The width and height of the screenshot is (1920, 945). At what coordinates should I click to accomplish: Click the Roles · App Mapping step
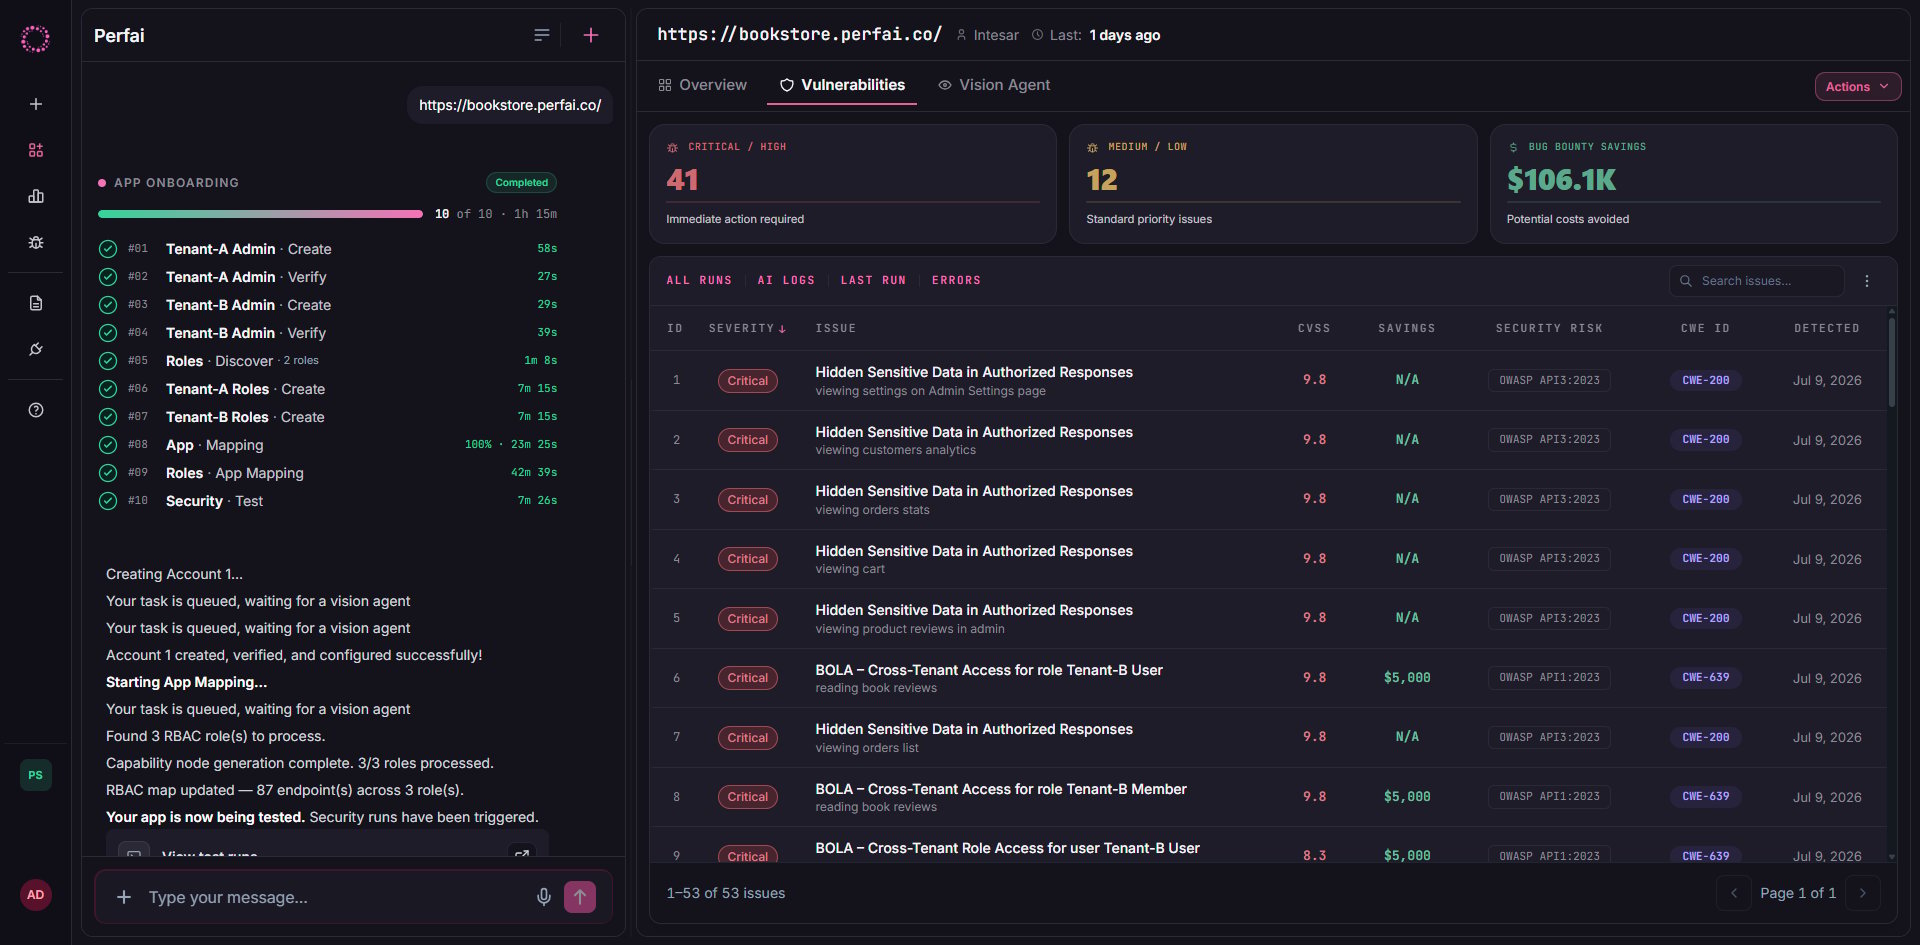tap(328, 473)
